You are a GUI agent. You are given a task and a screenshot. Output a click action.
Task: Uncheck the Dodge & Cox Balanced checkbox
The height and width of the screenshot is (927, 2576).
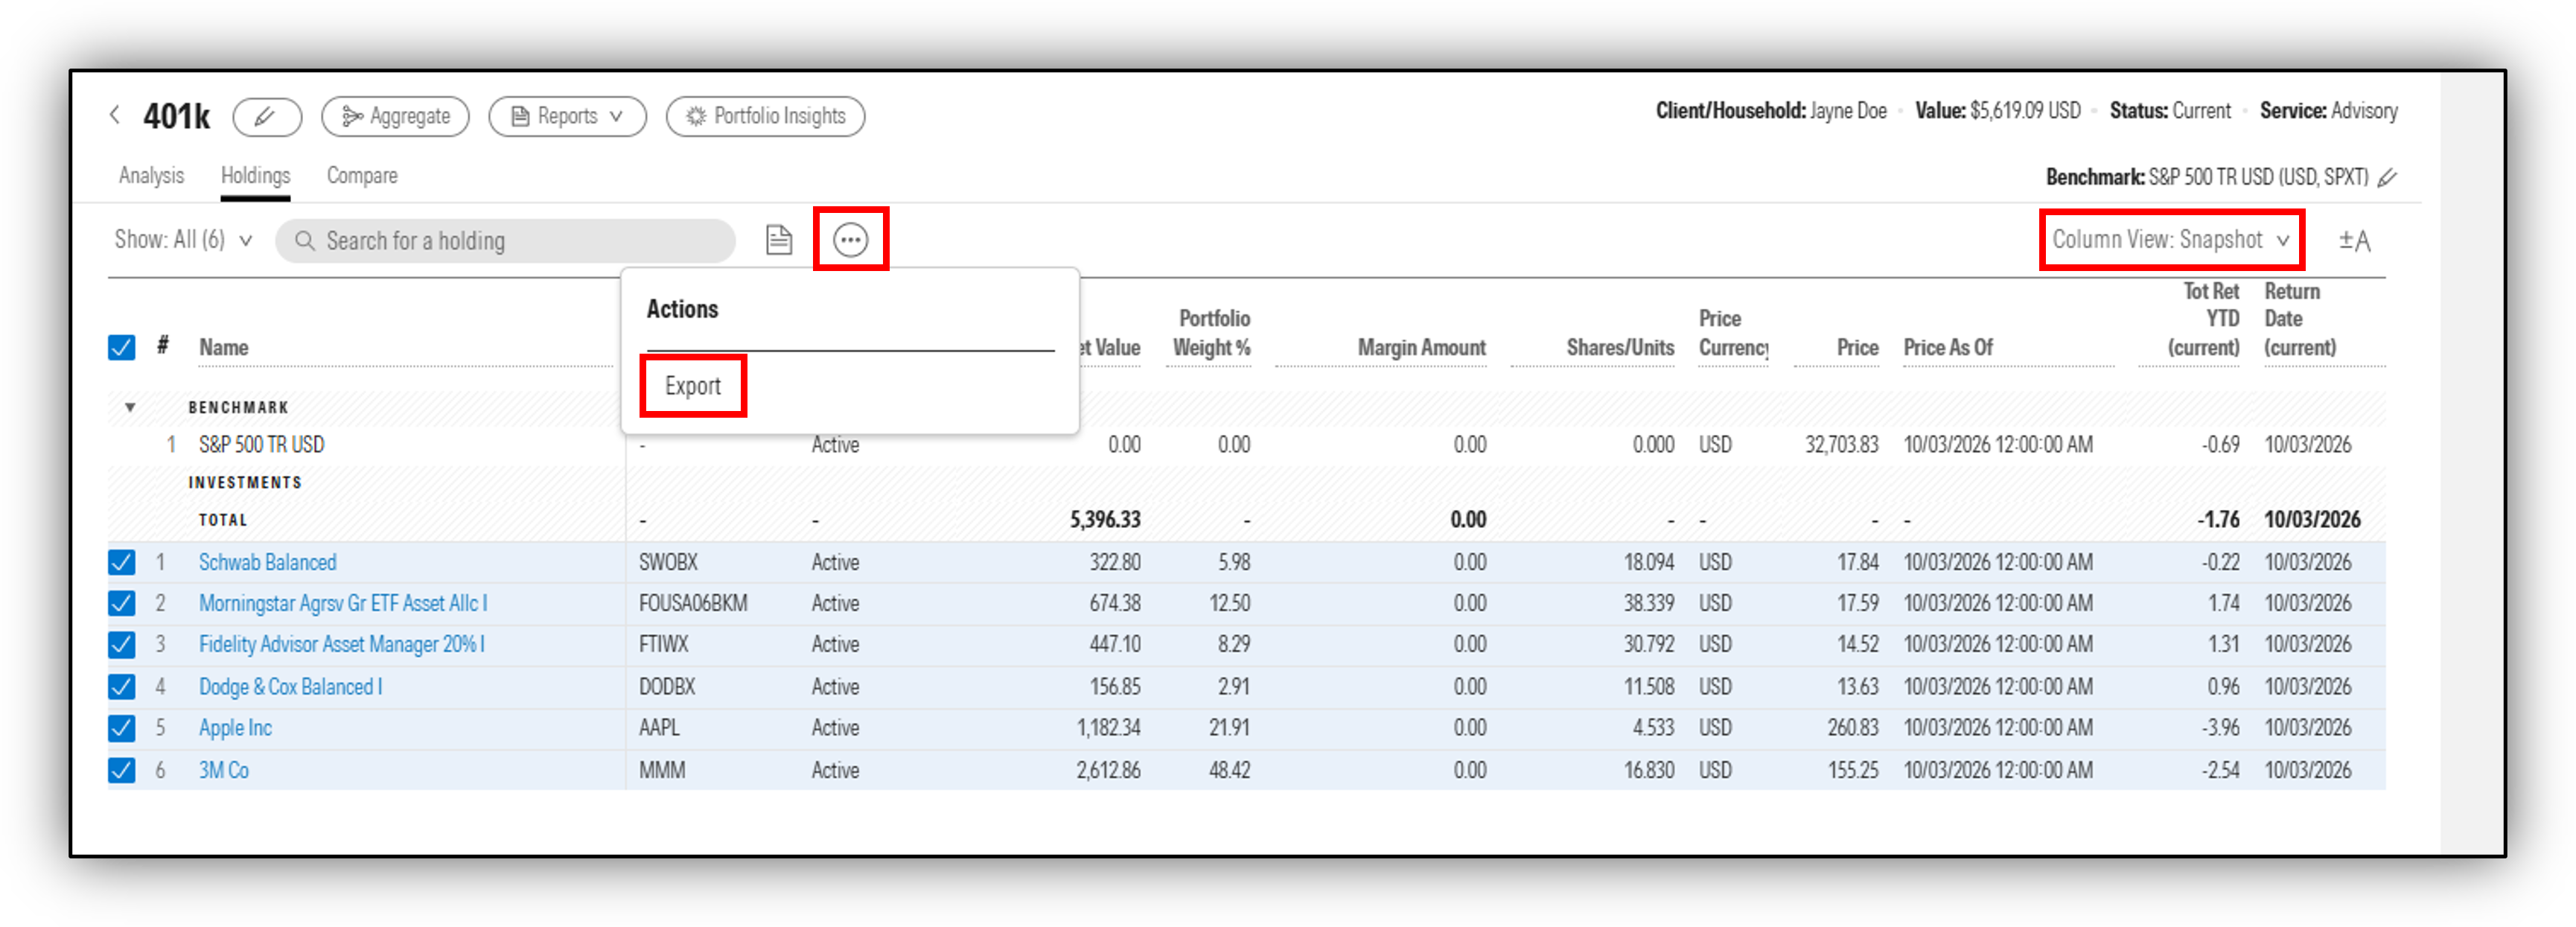coord(121,687)
